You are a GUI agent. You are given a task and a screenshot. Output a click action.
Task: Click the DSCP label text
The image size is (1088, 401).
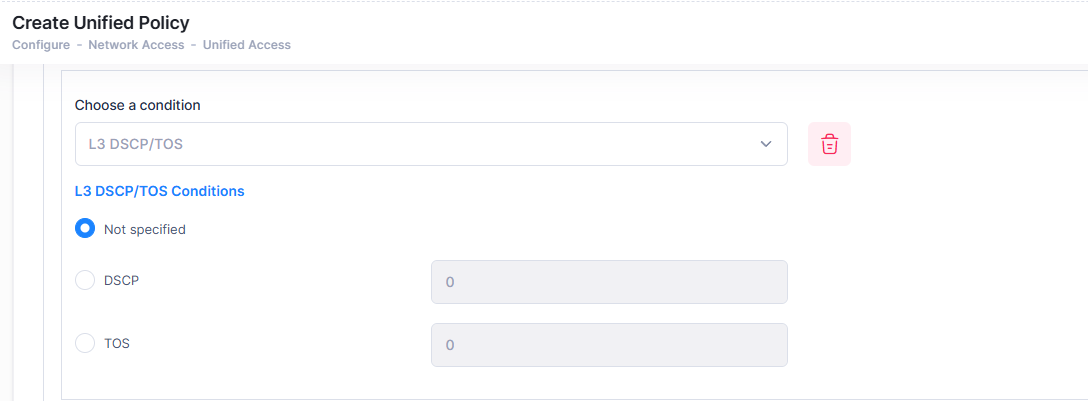pyautogui.click(x=121, y=281)
